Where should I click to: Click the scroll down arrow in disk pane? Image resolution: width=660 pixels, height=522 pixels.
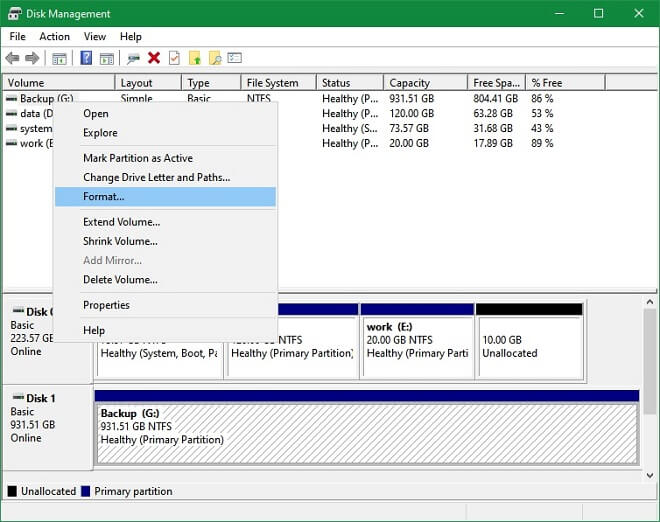(x=649, y=475)
